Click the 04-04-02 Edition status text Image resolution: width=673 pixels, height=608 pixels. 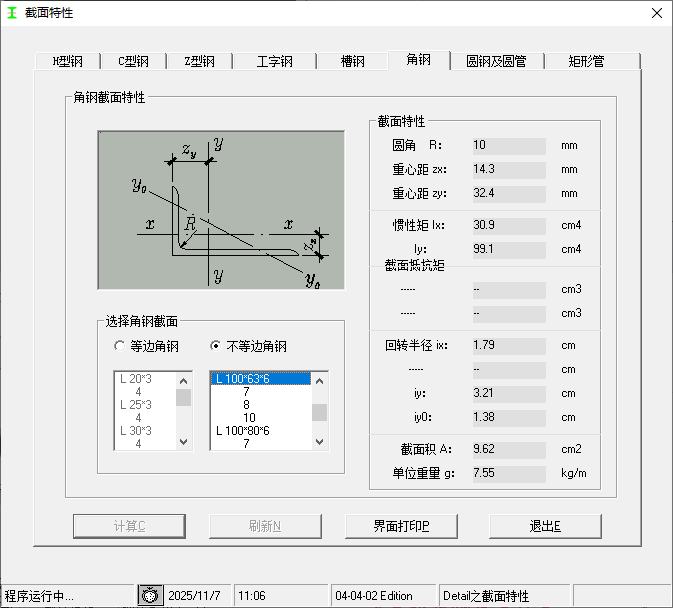tap(374, 596)
